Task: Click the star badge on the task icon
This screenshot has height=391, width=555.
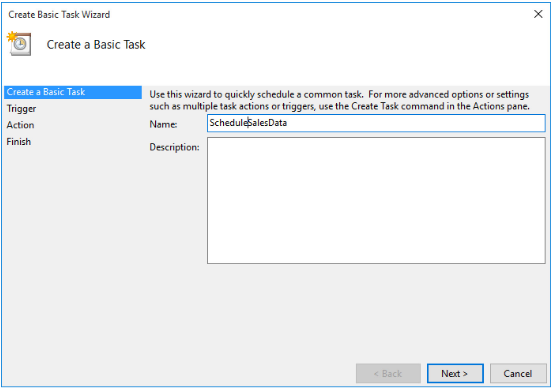Action: tap(12, 36)
